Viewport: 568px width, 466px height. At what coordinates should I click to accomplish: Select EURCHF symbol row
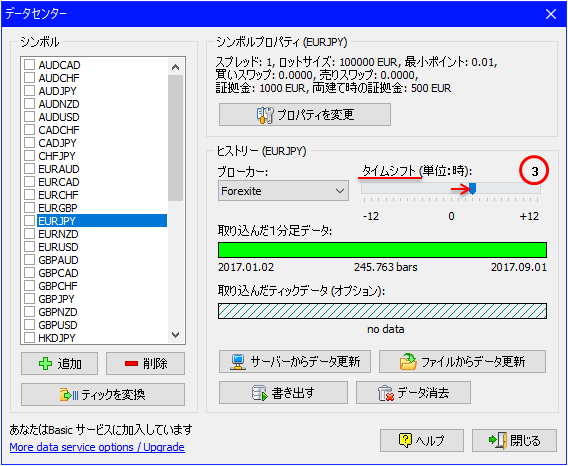click(58, 195)
